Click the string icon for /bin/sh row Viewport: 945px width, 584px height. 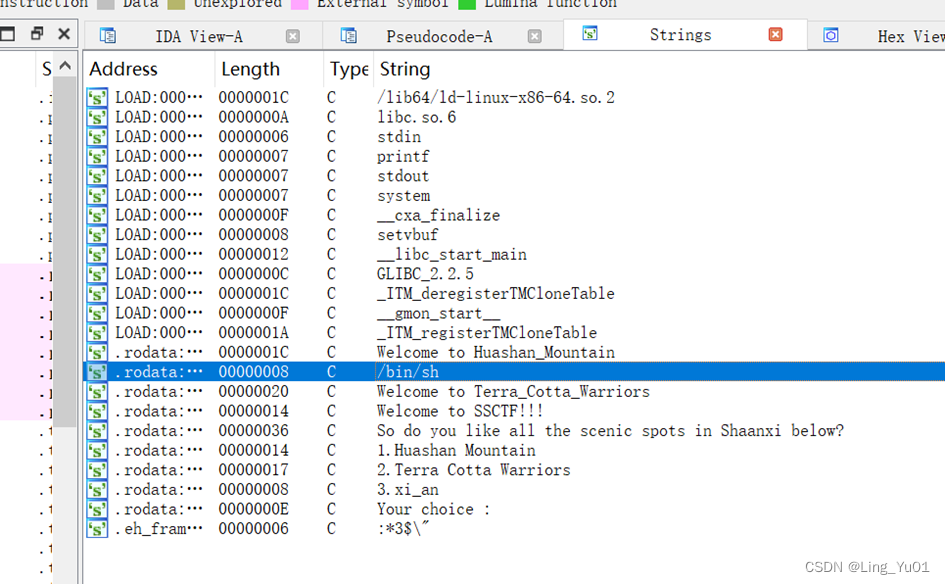pyautogui.click(x=97, y=372)
